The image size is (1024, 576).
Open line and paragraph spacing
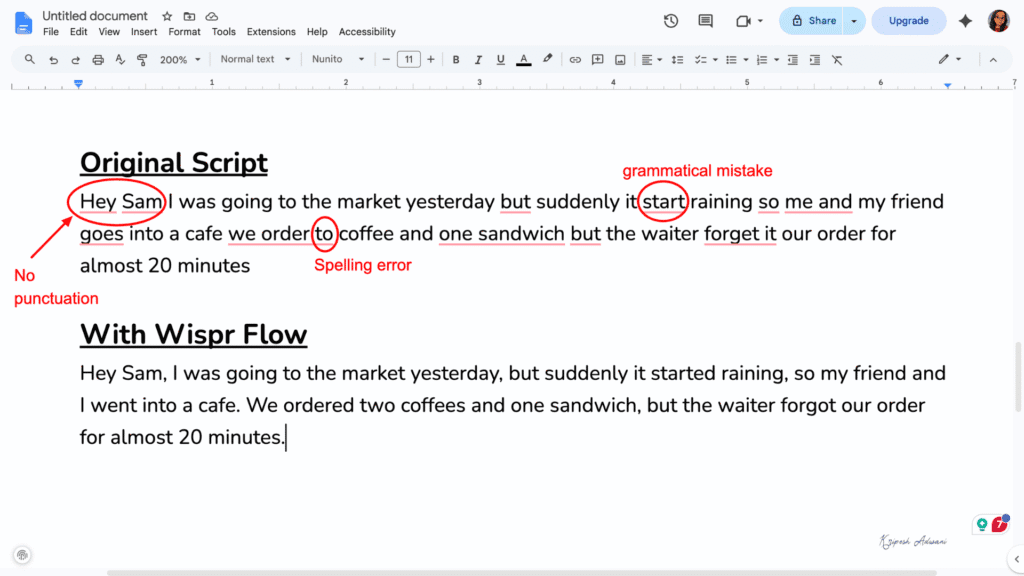(x=677, y=60)
